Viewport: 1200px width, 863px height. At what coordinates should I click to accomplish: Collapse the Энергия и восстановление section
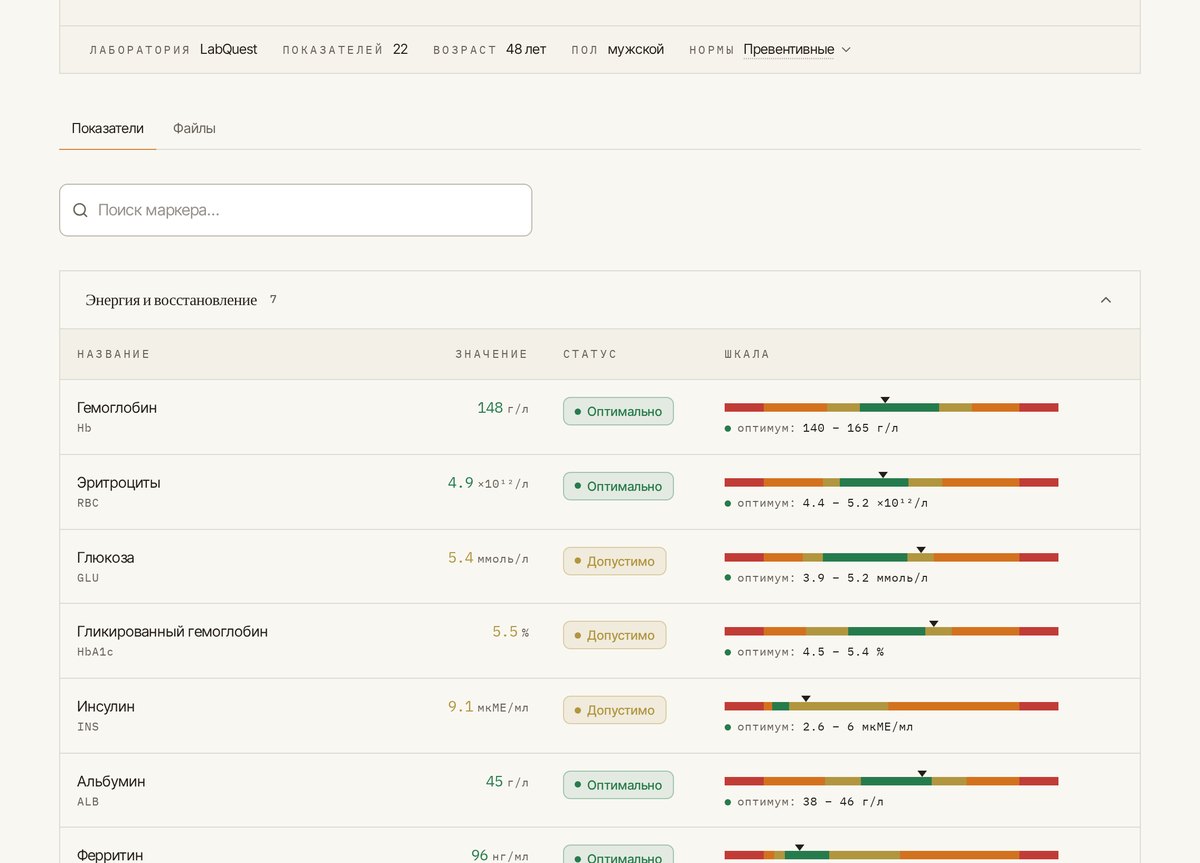point(1106,300)
